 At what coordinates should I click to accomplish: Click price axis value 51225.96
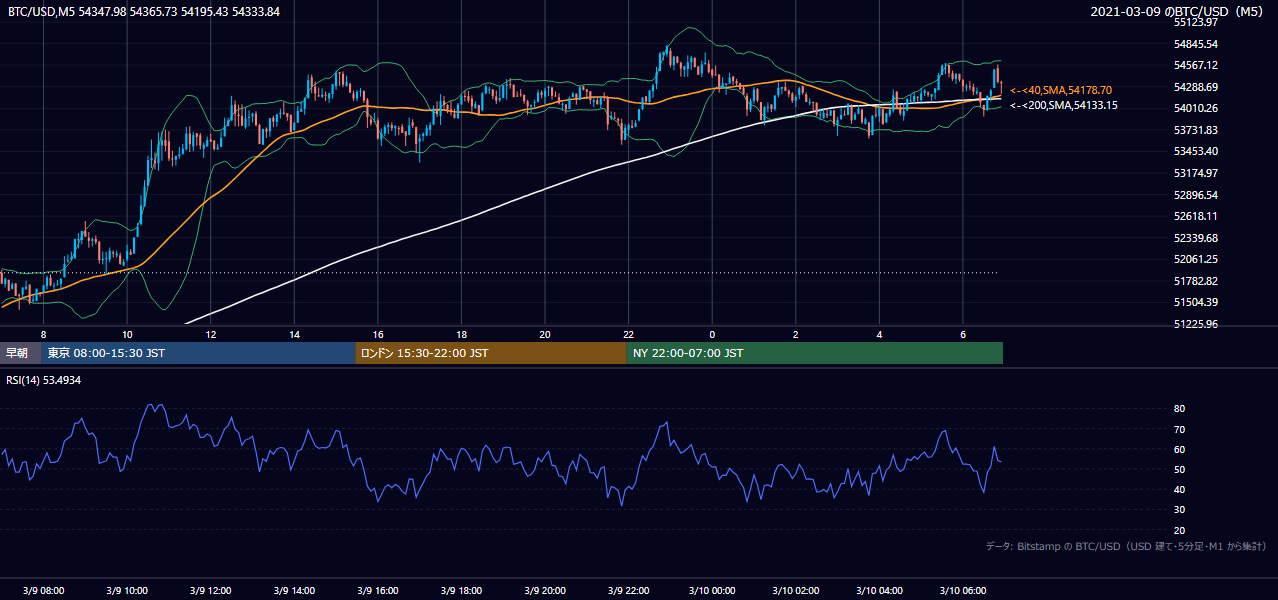[1196, 324]
